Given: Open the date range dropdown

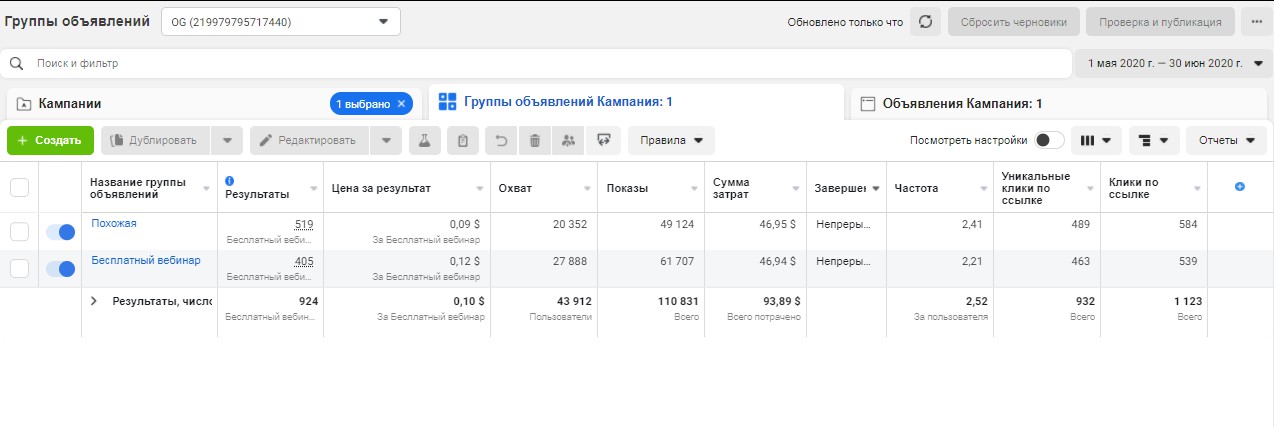Looking at the screenshot, I should (1173, 64).
